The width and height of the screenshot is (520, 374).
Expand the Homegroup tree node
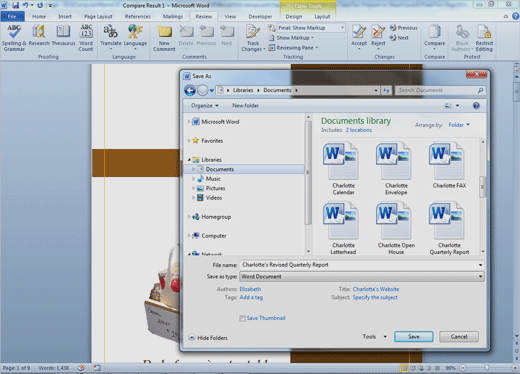coord(189,217)
